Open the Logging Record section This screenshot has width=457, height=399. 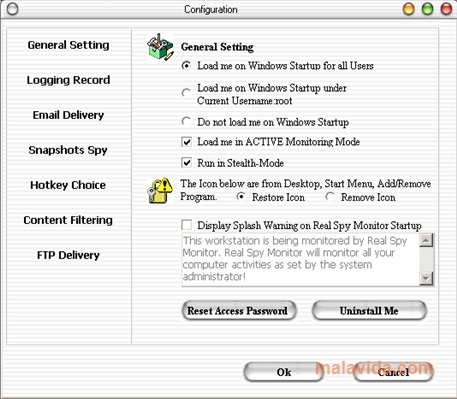point(68,80)
